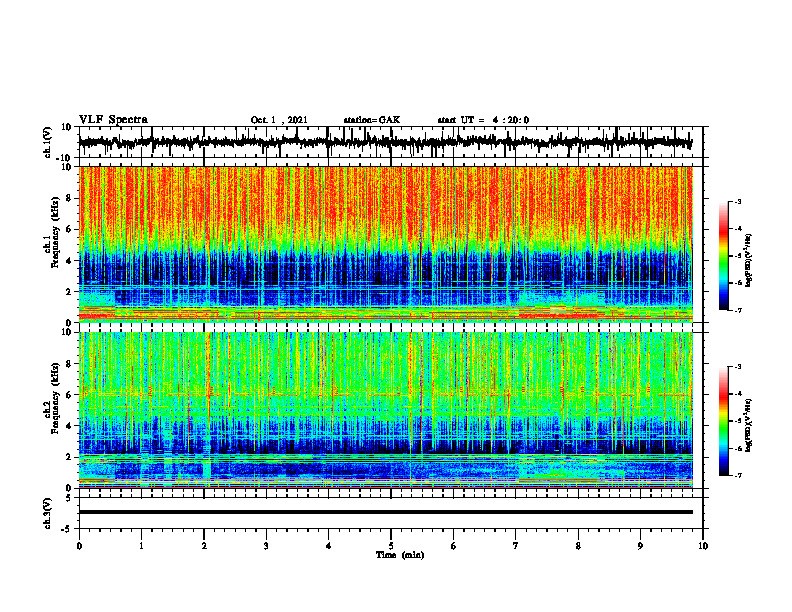
Task: Click the time axis tick label "9"
Action: click(640, 546)
